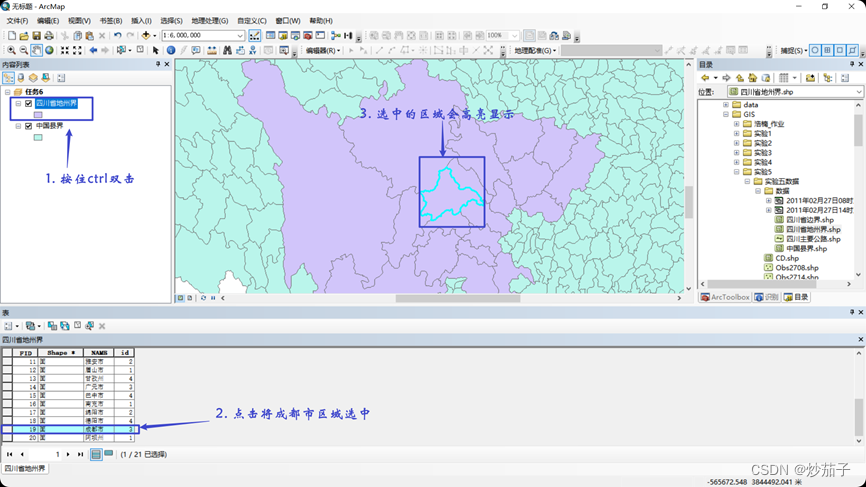Switch to the ArcToolbox tab

tap(725, 297)
